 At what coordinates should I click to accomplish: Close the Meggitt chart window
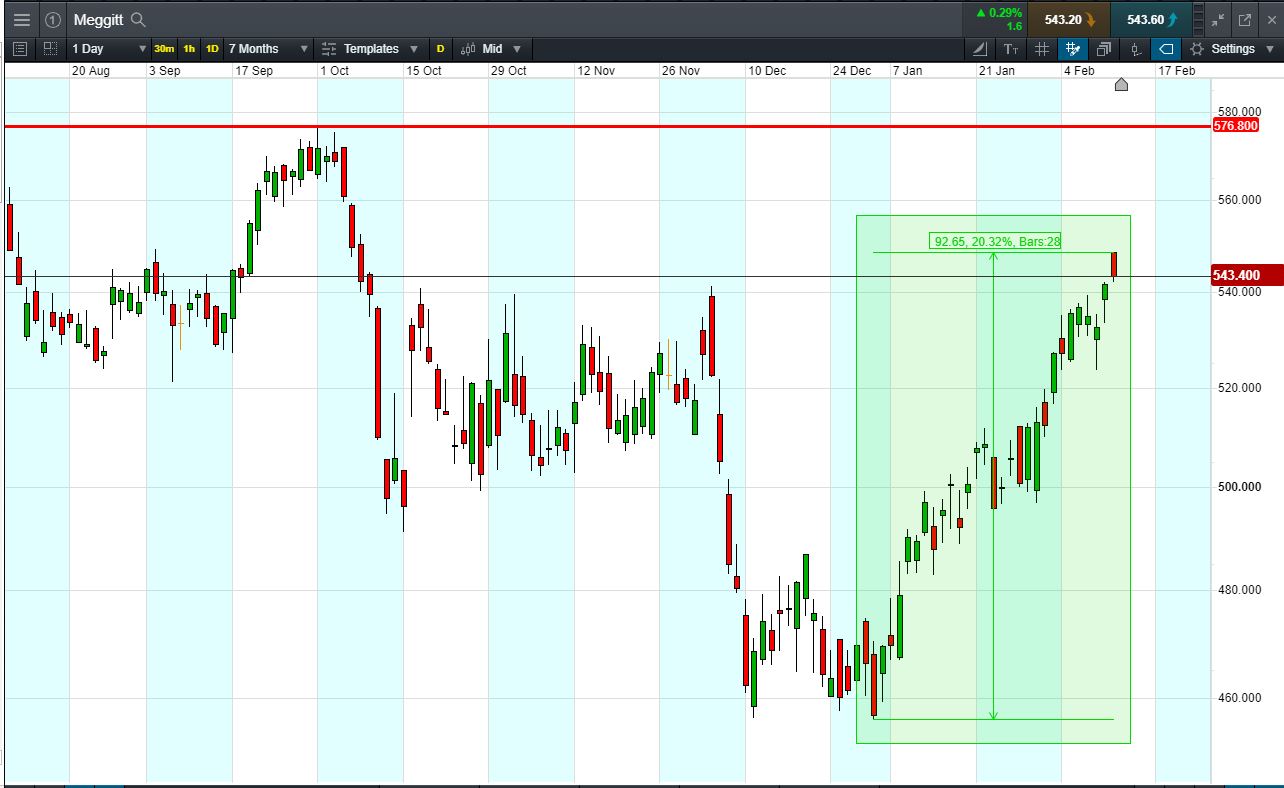coord(1271,19)
